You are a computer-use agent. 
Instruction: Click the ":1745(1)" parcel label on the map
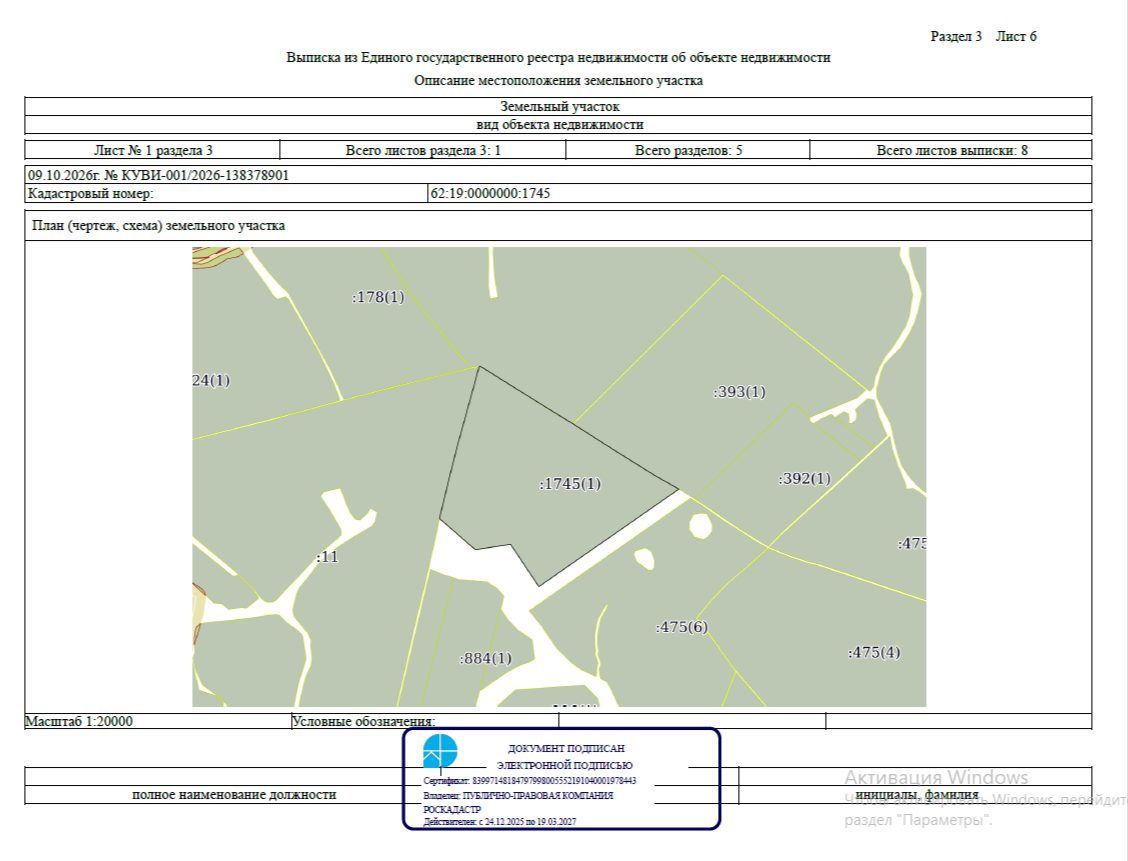pyautogui.click(x=570, y=484)
